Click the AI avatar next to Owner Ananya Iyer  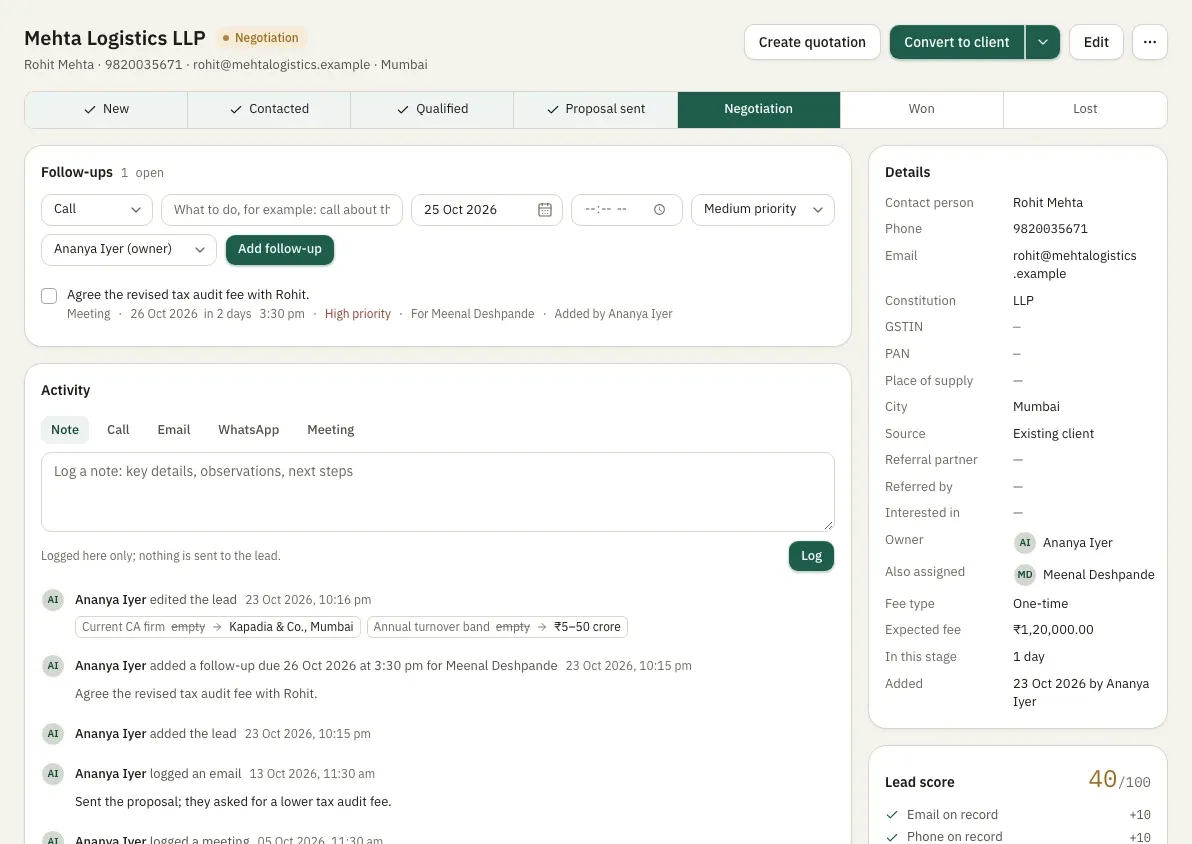point(1025,542)
